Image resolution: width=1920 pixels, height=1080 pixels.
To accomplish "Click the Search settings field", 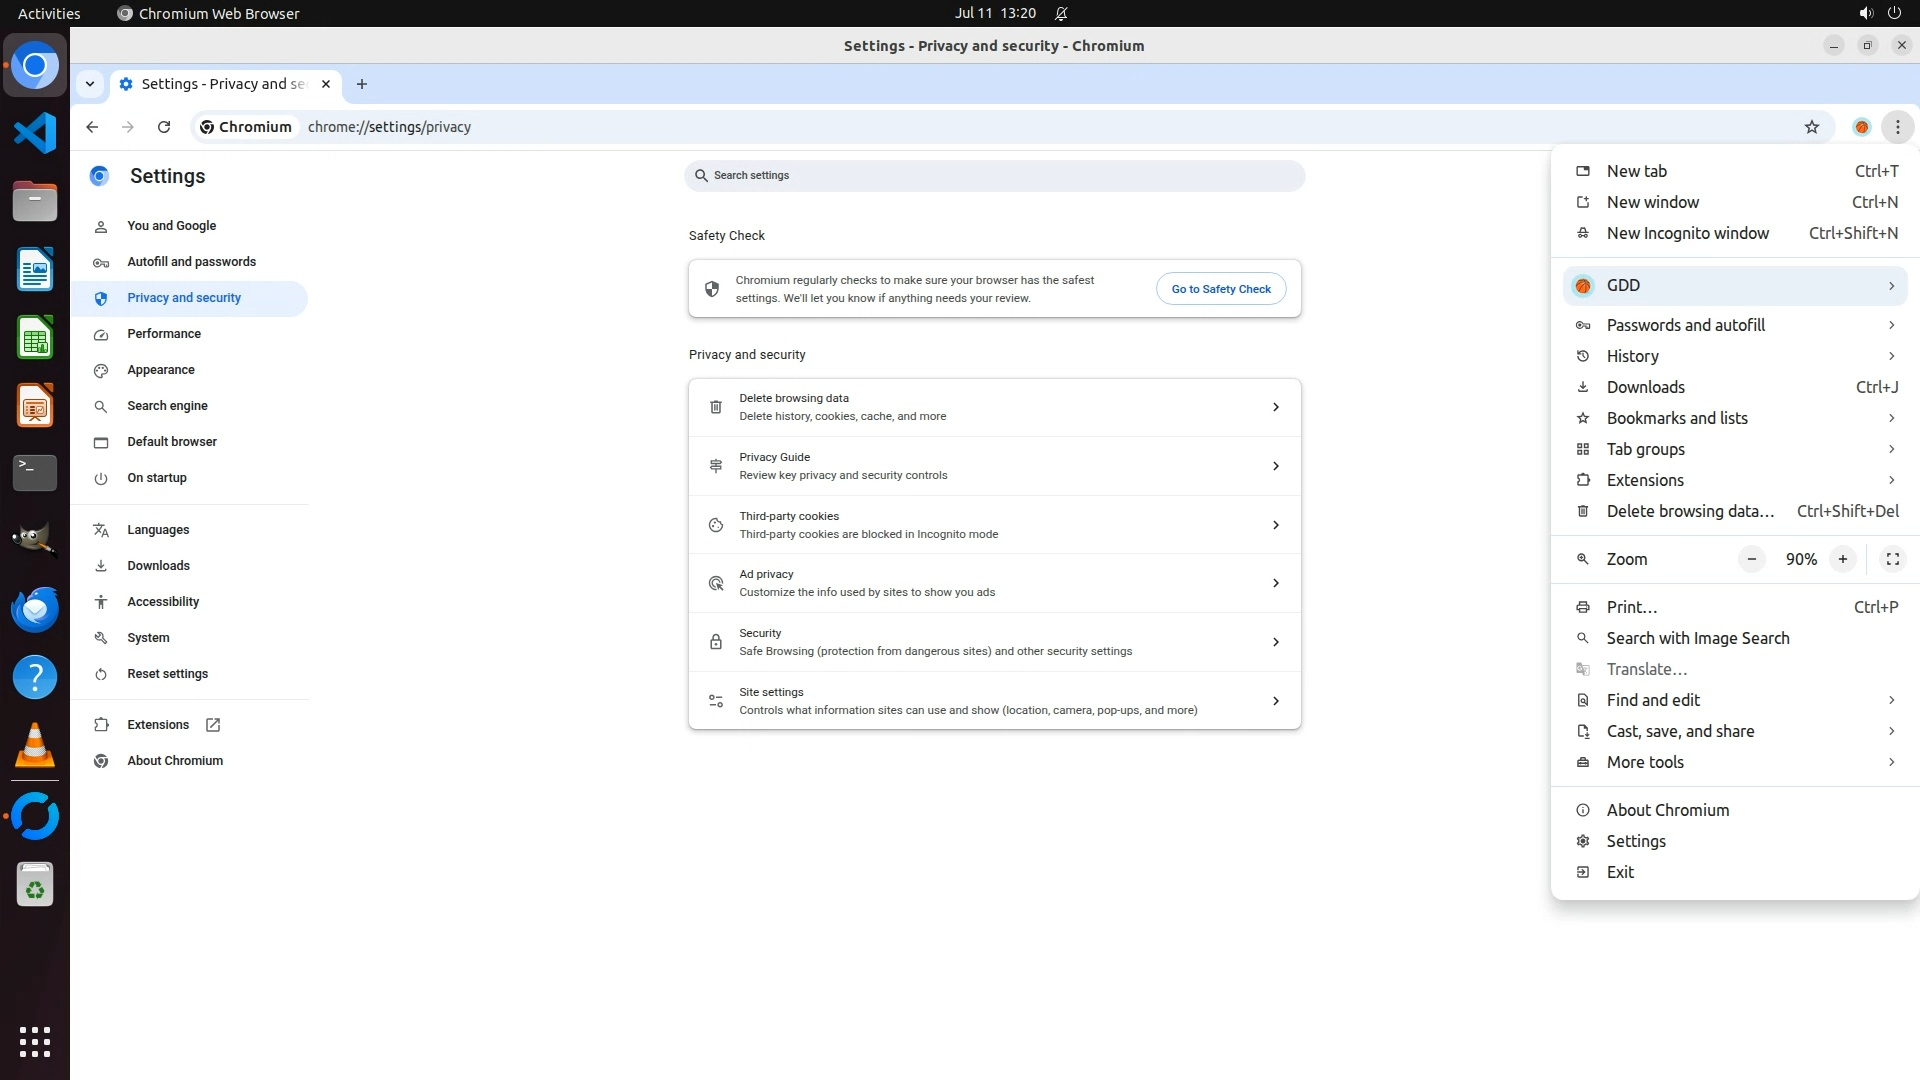I will [994, 175].
